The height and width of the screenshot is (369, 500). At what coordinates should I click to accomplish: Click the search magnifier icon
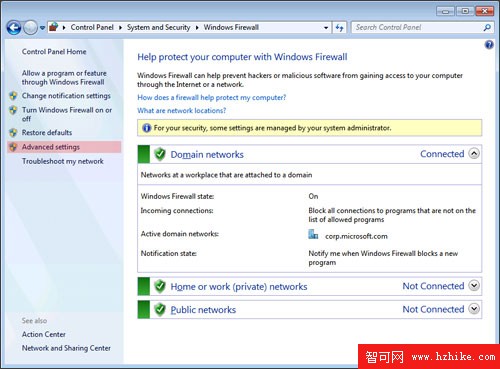coord(487,28)
